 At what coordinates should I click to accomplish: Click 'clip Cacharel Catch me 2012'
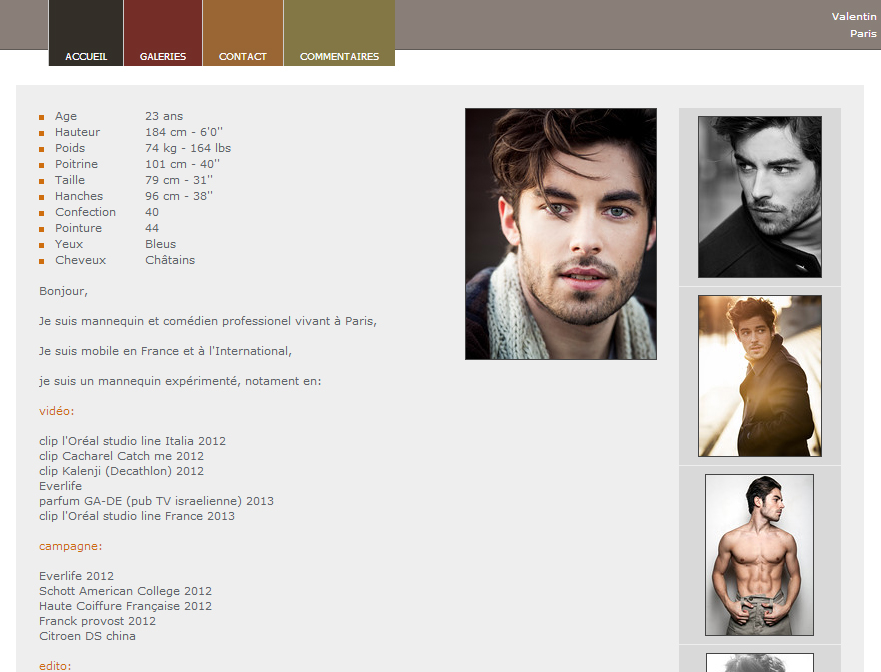pyautogui.click(x=121, y=456)
